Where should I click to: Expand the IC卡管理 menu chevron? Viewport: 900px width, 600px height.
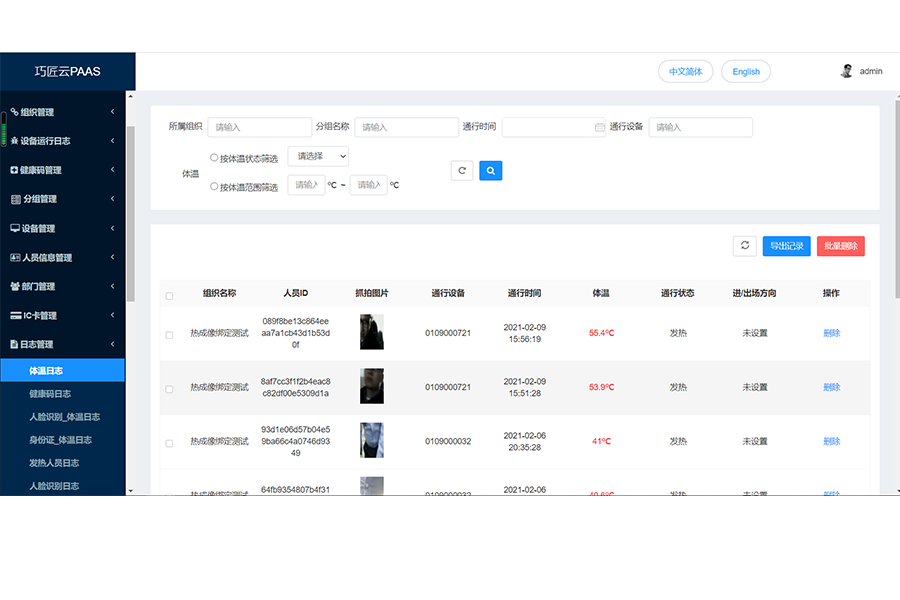pos(112,315)
